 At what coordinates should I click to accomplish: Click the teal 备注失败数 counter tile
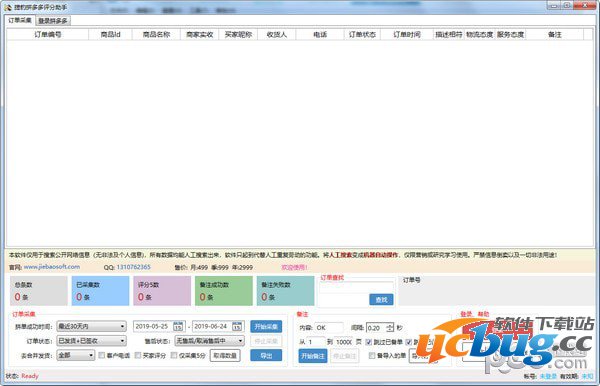point(285,291)
